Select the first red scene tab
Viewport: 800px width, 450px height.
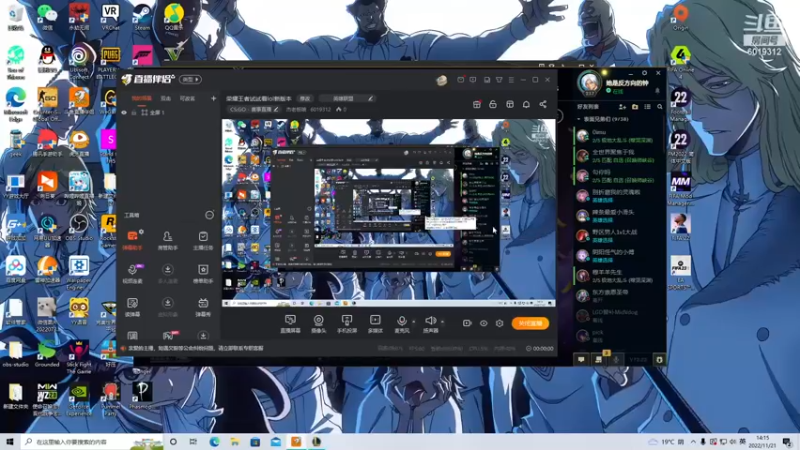click(141, 98)
